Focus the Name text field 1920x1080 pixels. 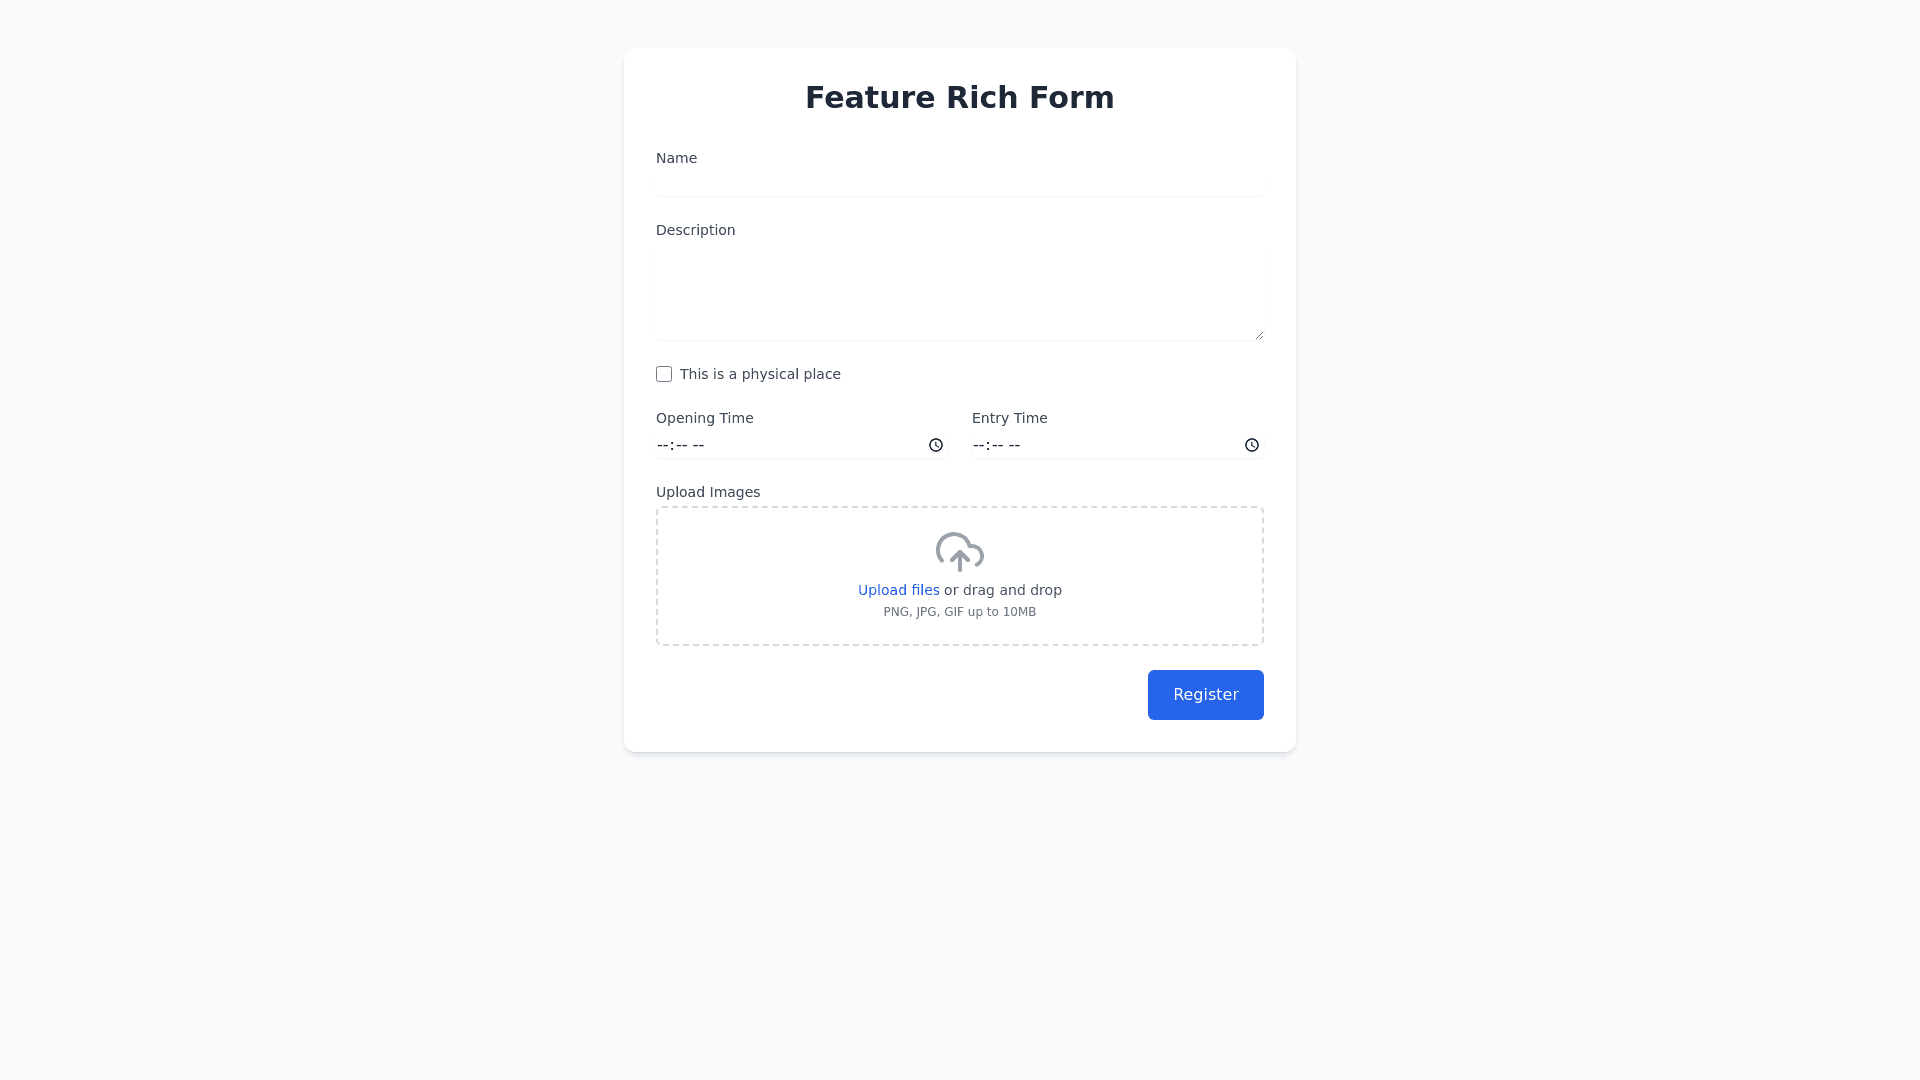tap(959, 184)
